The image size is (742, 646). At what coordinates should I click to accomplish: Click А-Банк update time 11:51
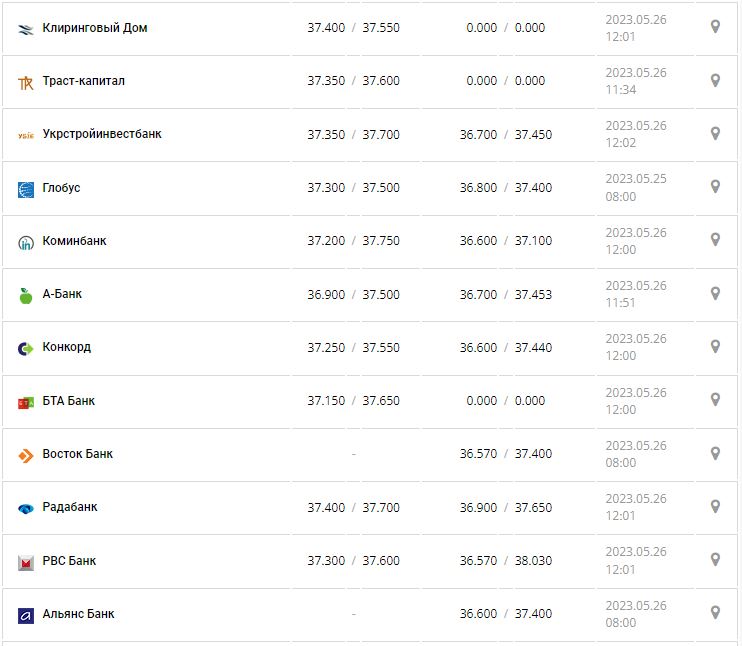620,304
